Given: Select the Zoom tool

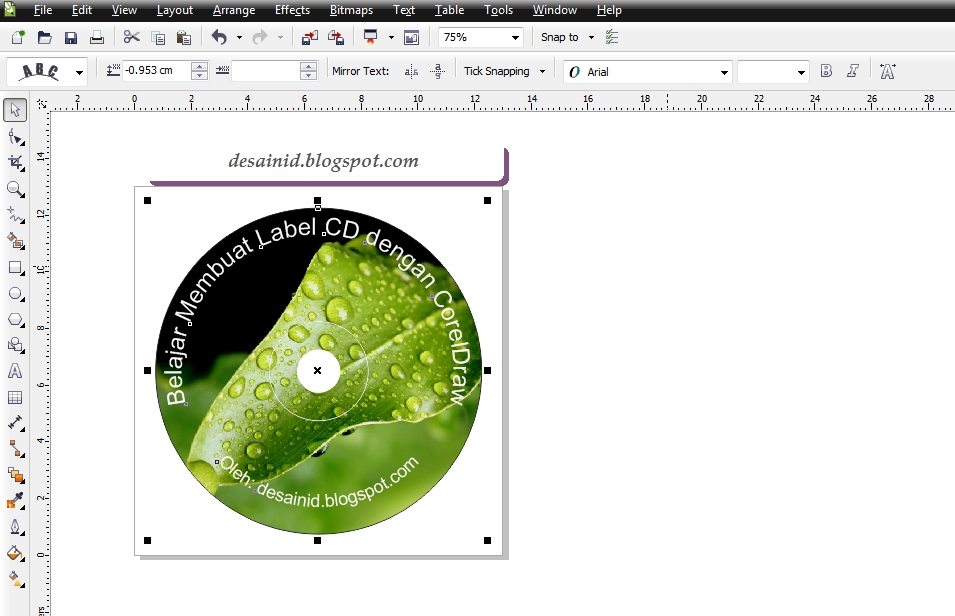Looking at the screenshot, I should (x=16, y=189).
